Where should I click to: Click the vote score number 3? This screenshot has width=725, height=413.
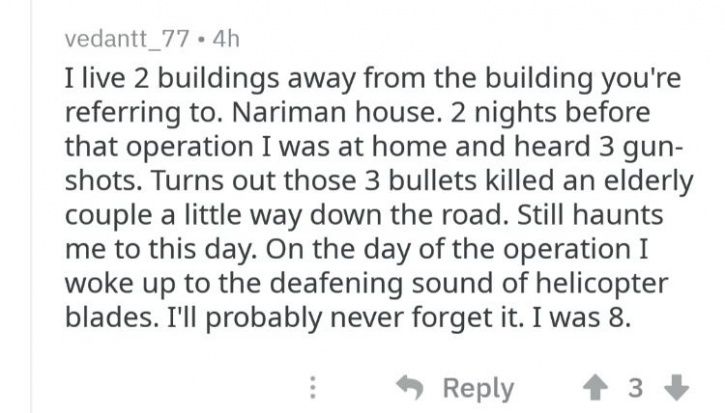pyautogui.click(x=635, y=388)
